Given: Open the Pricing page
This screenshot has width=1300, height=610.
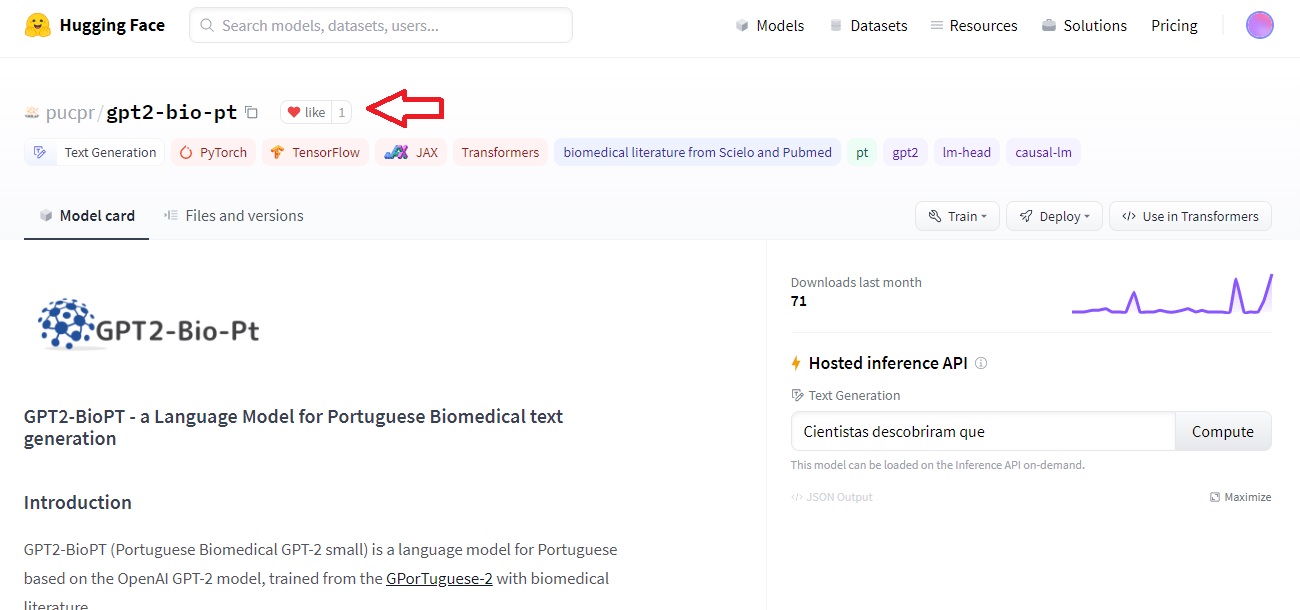Looking at the screenshot, I should 1174,26.
